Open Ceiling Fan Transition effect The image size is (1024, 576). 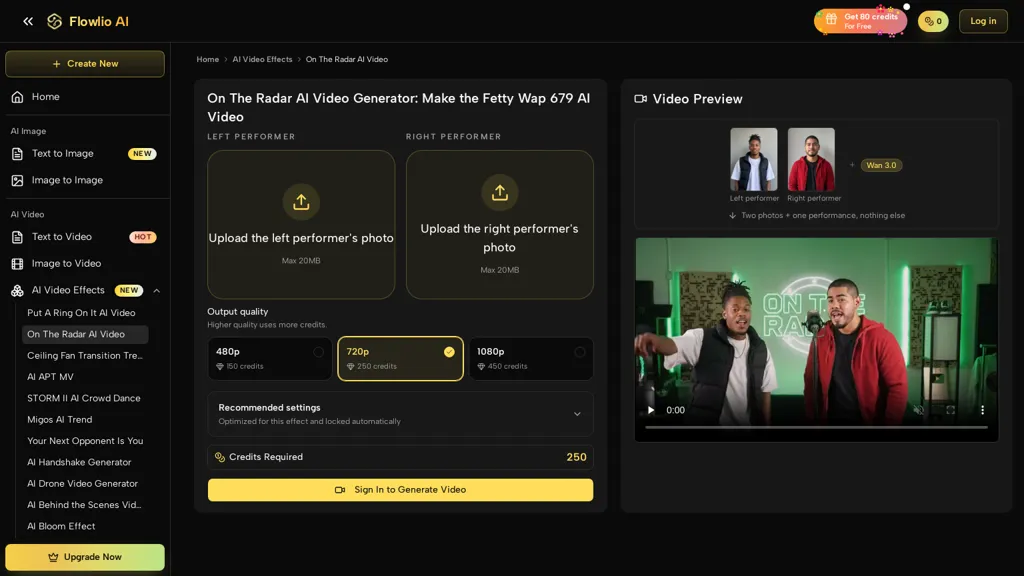(x=84, y=356)
